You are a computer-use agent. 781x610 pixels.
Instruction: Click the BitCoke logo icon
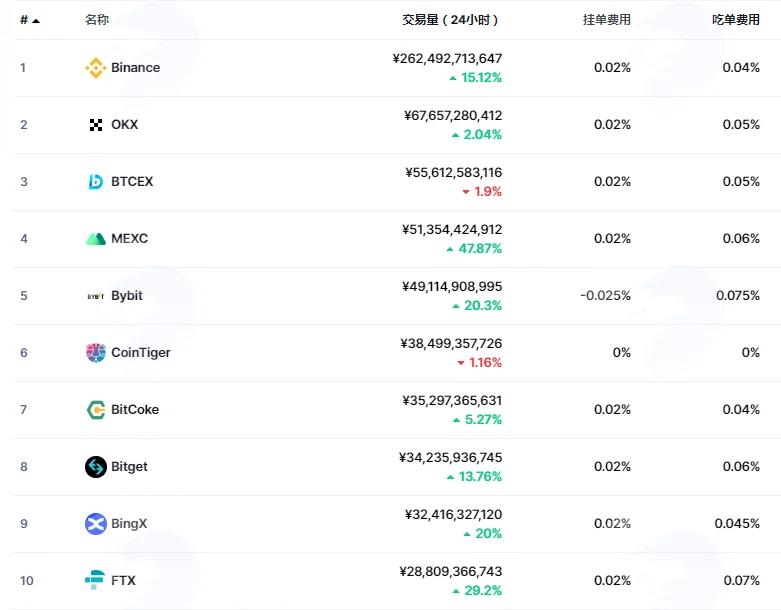96,410
